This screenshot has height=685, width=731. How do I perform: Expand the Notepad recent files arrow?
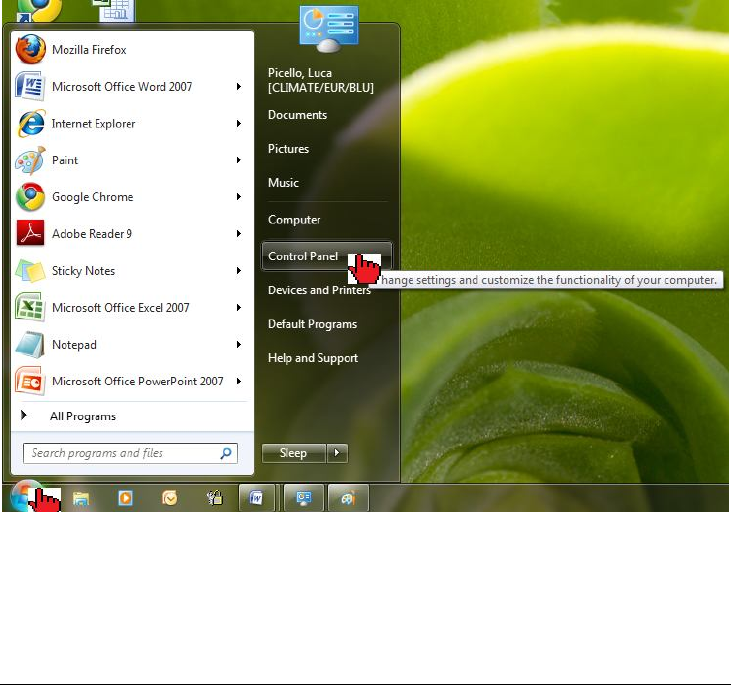(239, 345)
